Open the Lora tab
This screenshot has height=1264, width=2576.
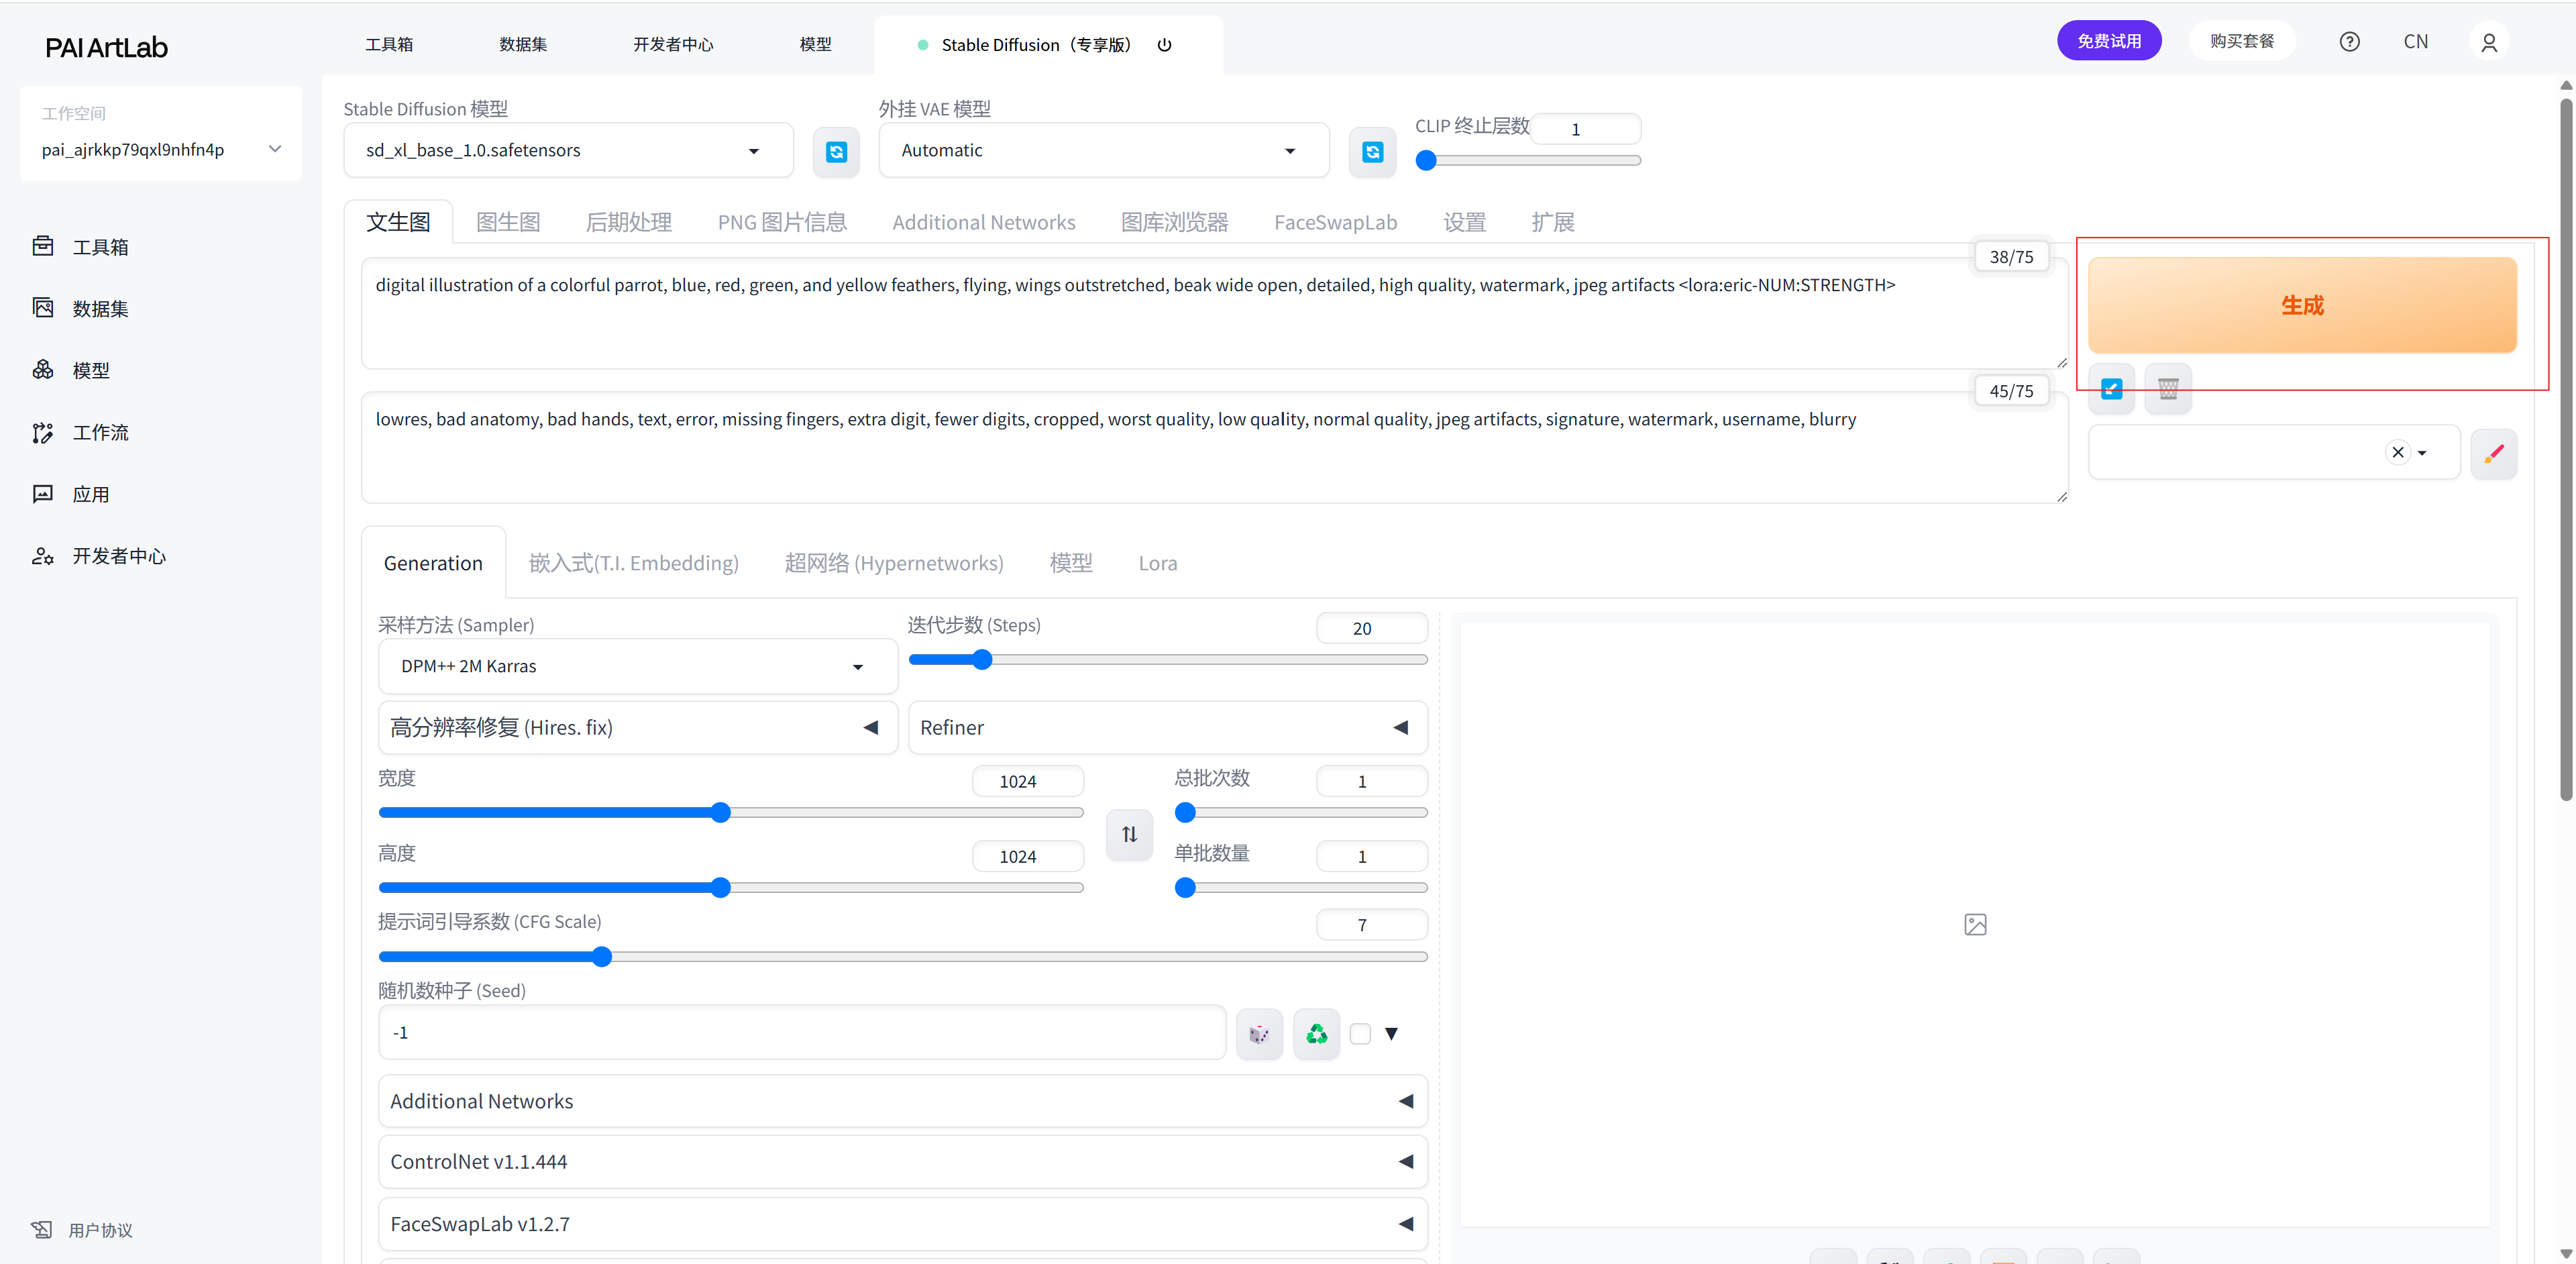click(x=1157, y=563)
